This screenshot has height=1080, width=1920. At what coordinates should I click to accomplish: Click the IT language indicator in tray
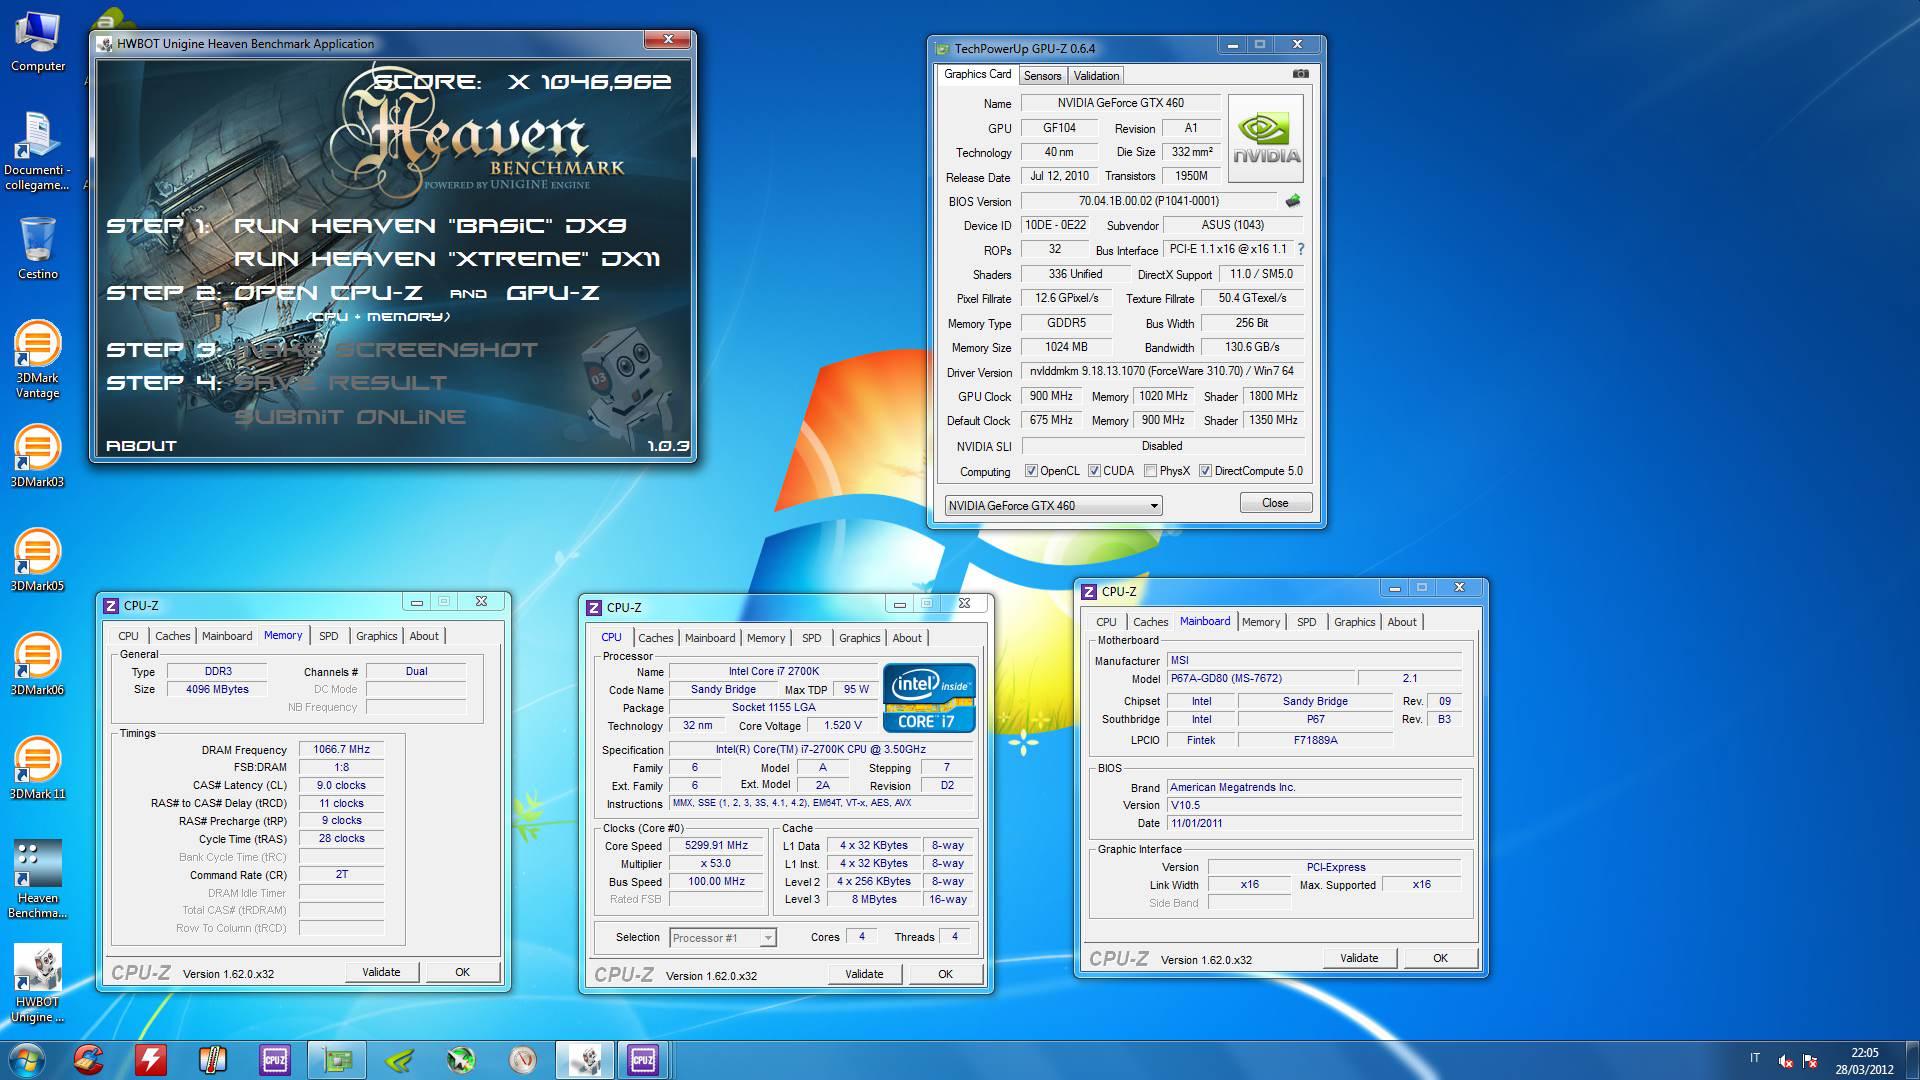[x=1754, y=1058]
